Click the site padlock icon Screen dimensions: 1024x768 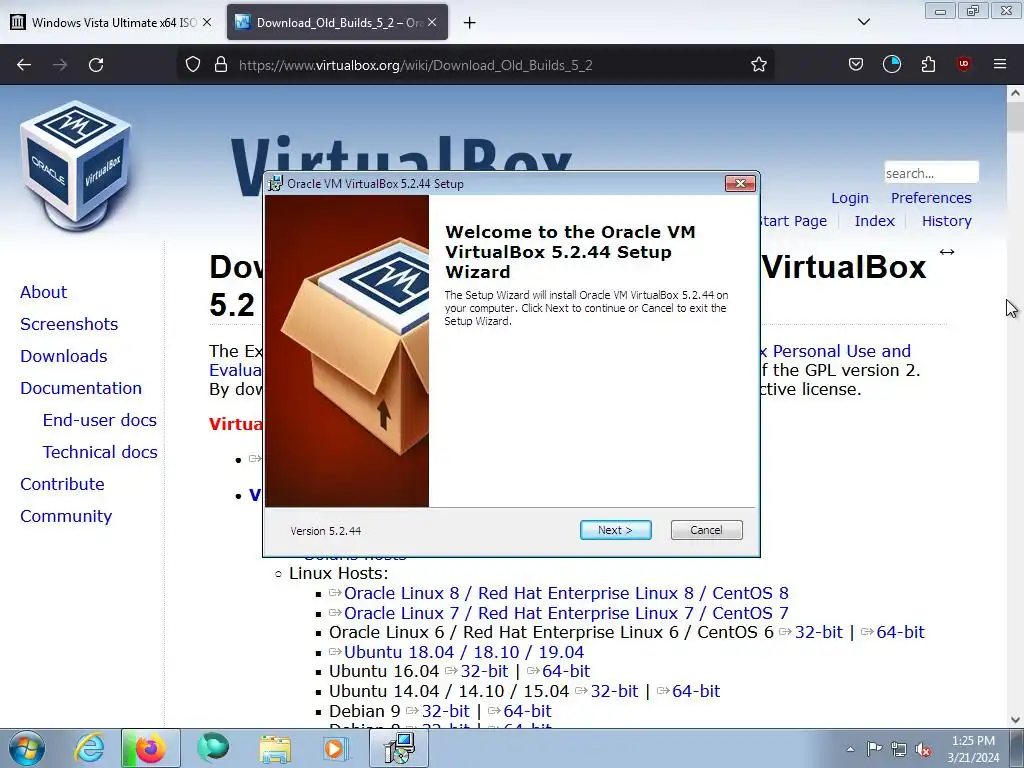(x=221, y=65)
